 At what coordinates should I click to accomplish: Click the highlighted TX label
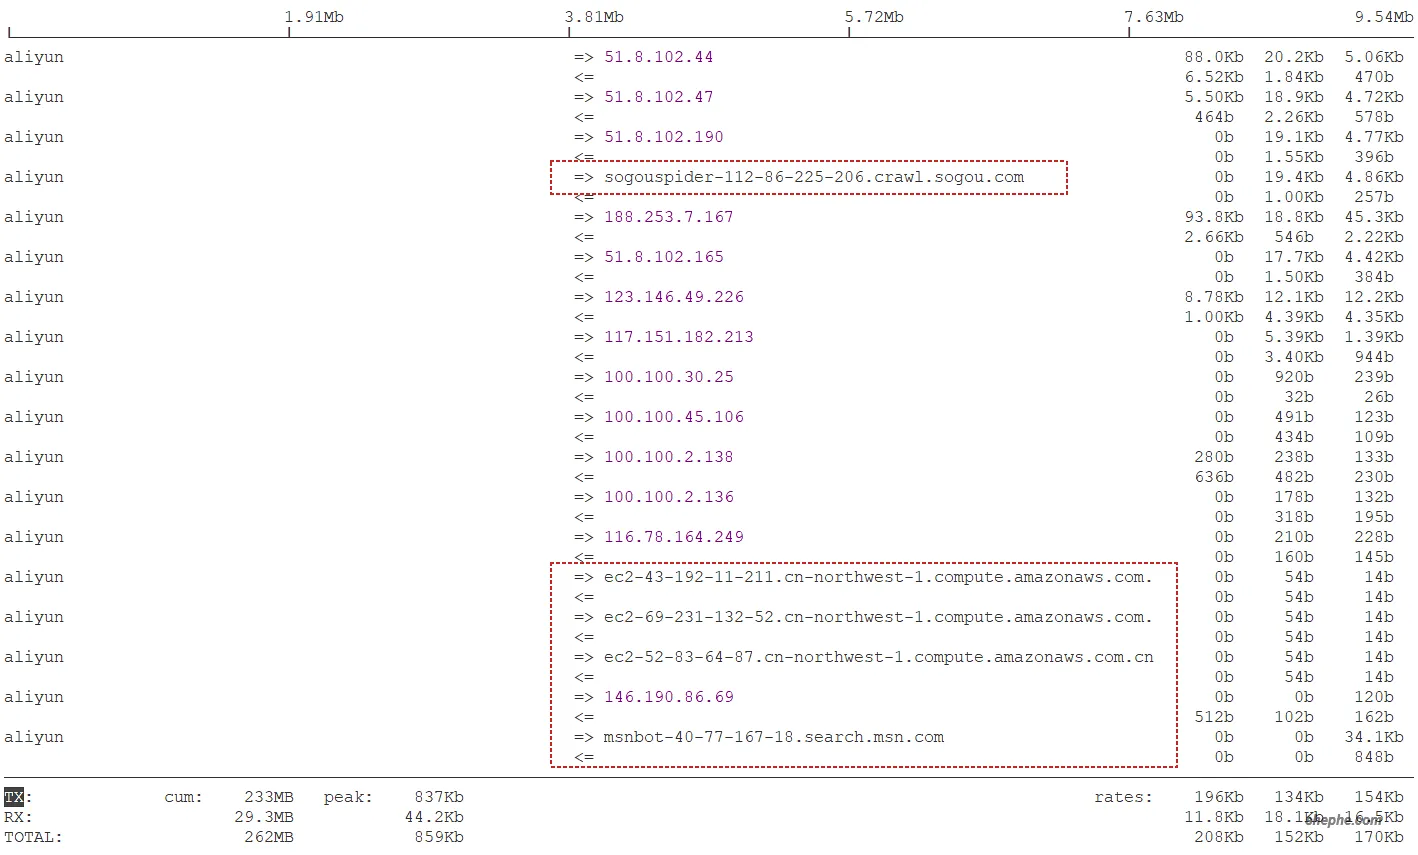tap(14, 797)
